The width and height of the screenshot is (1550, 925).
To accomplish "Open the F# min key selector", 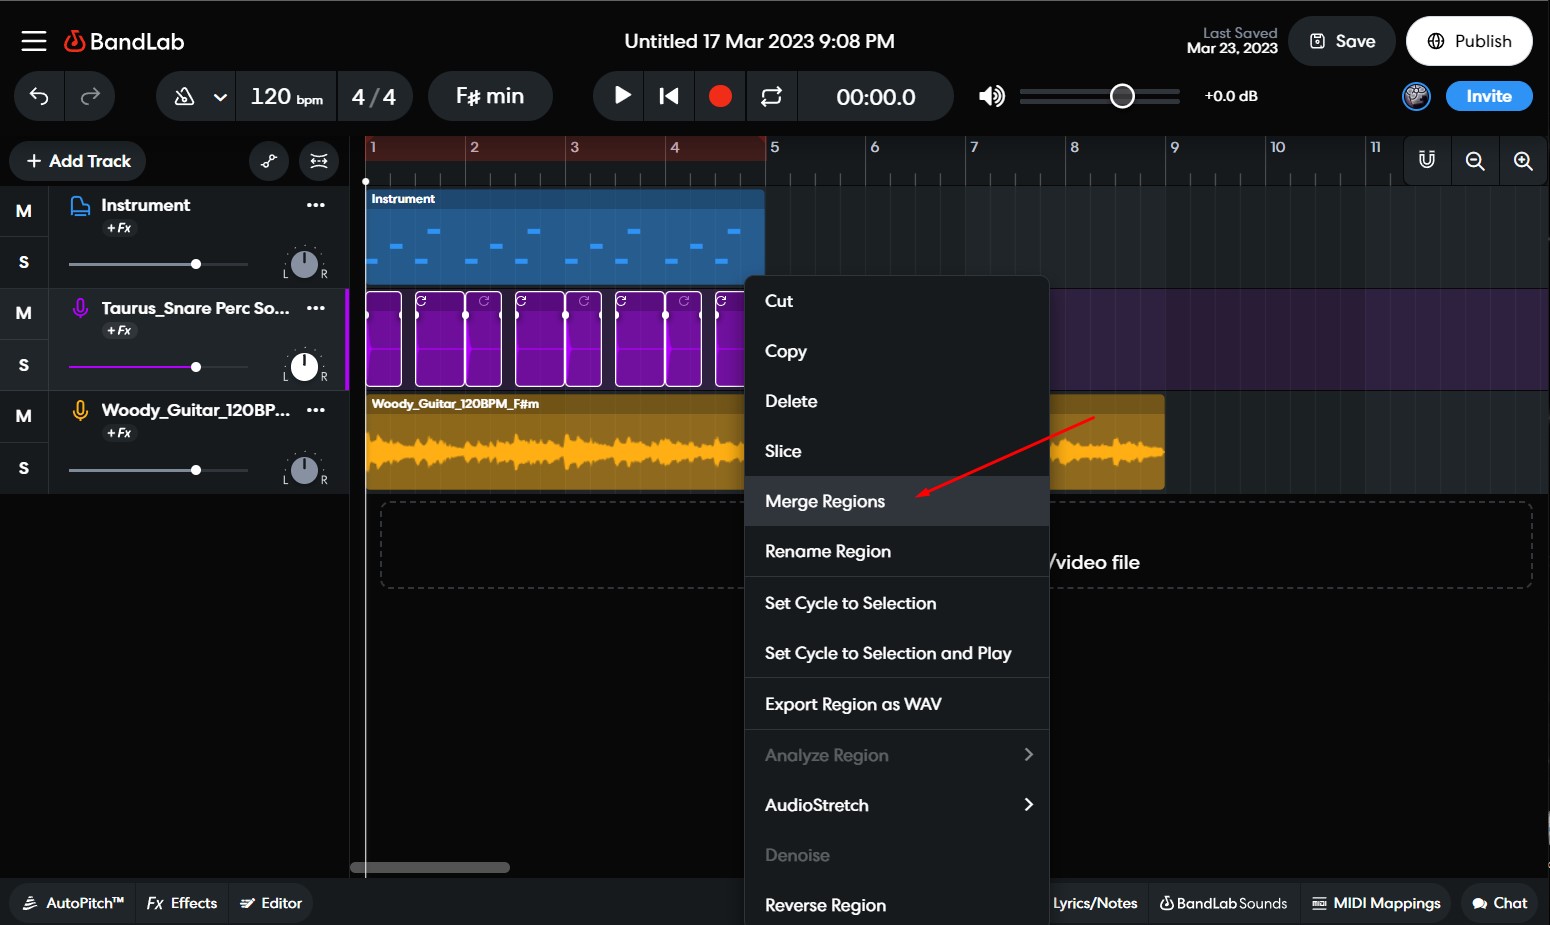I will (x=490, y=96).
